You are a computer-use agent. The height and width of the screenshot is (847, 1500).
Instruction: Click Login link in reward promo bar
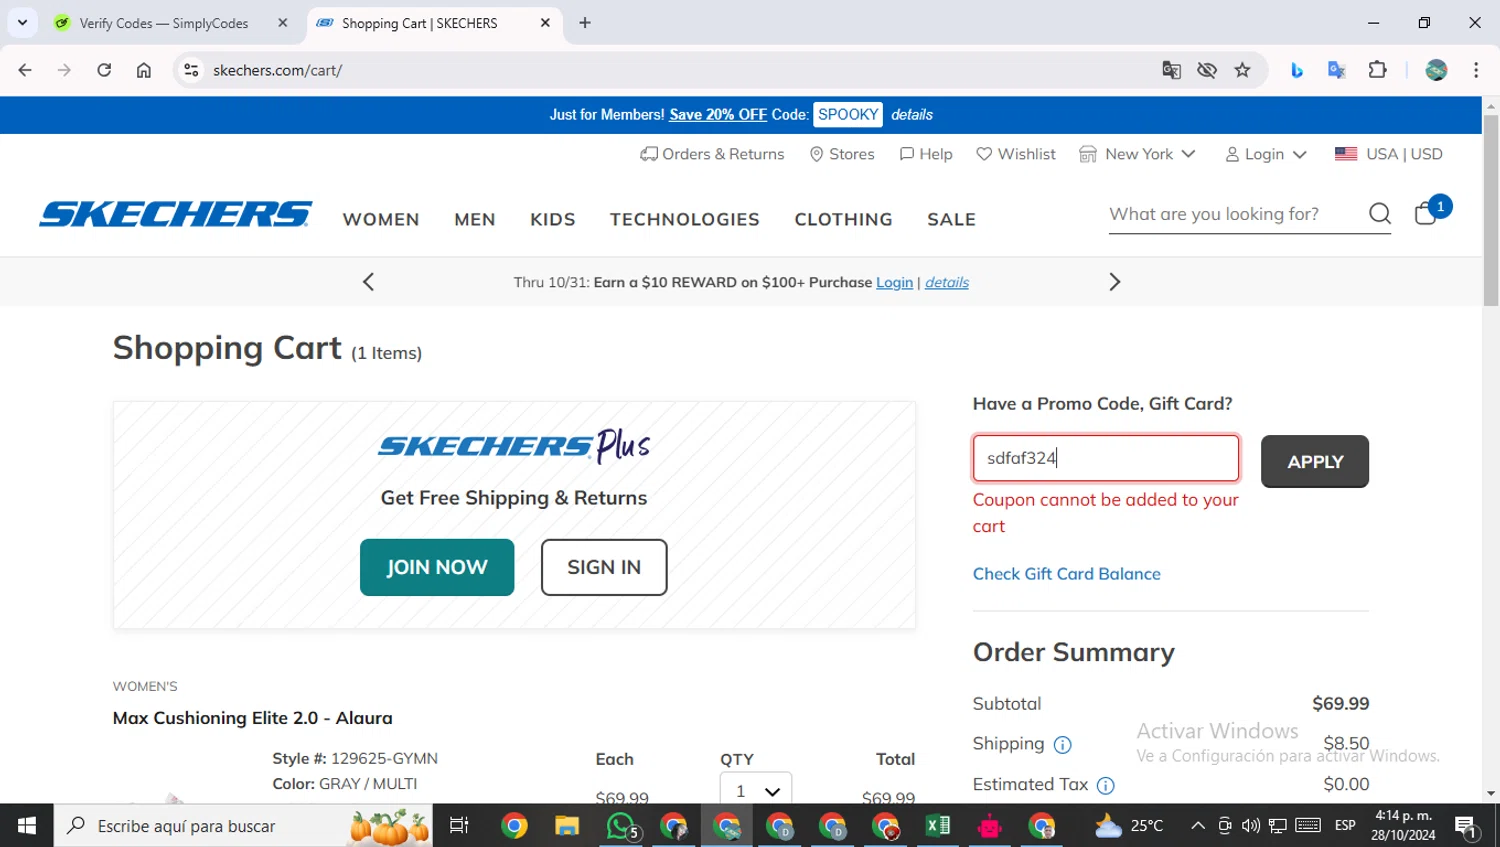(x=894, y=283)
